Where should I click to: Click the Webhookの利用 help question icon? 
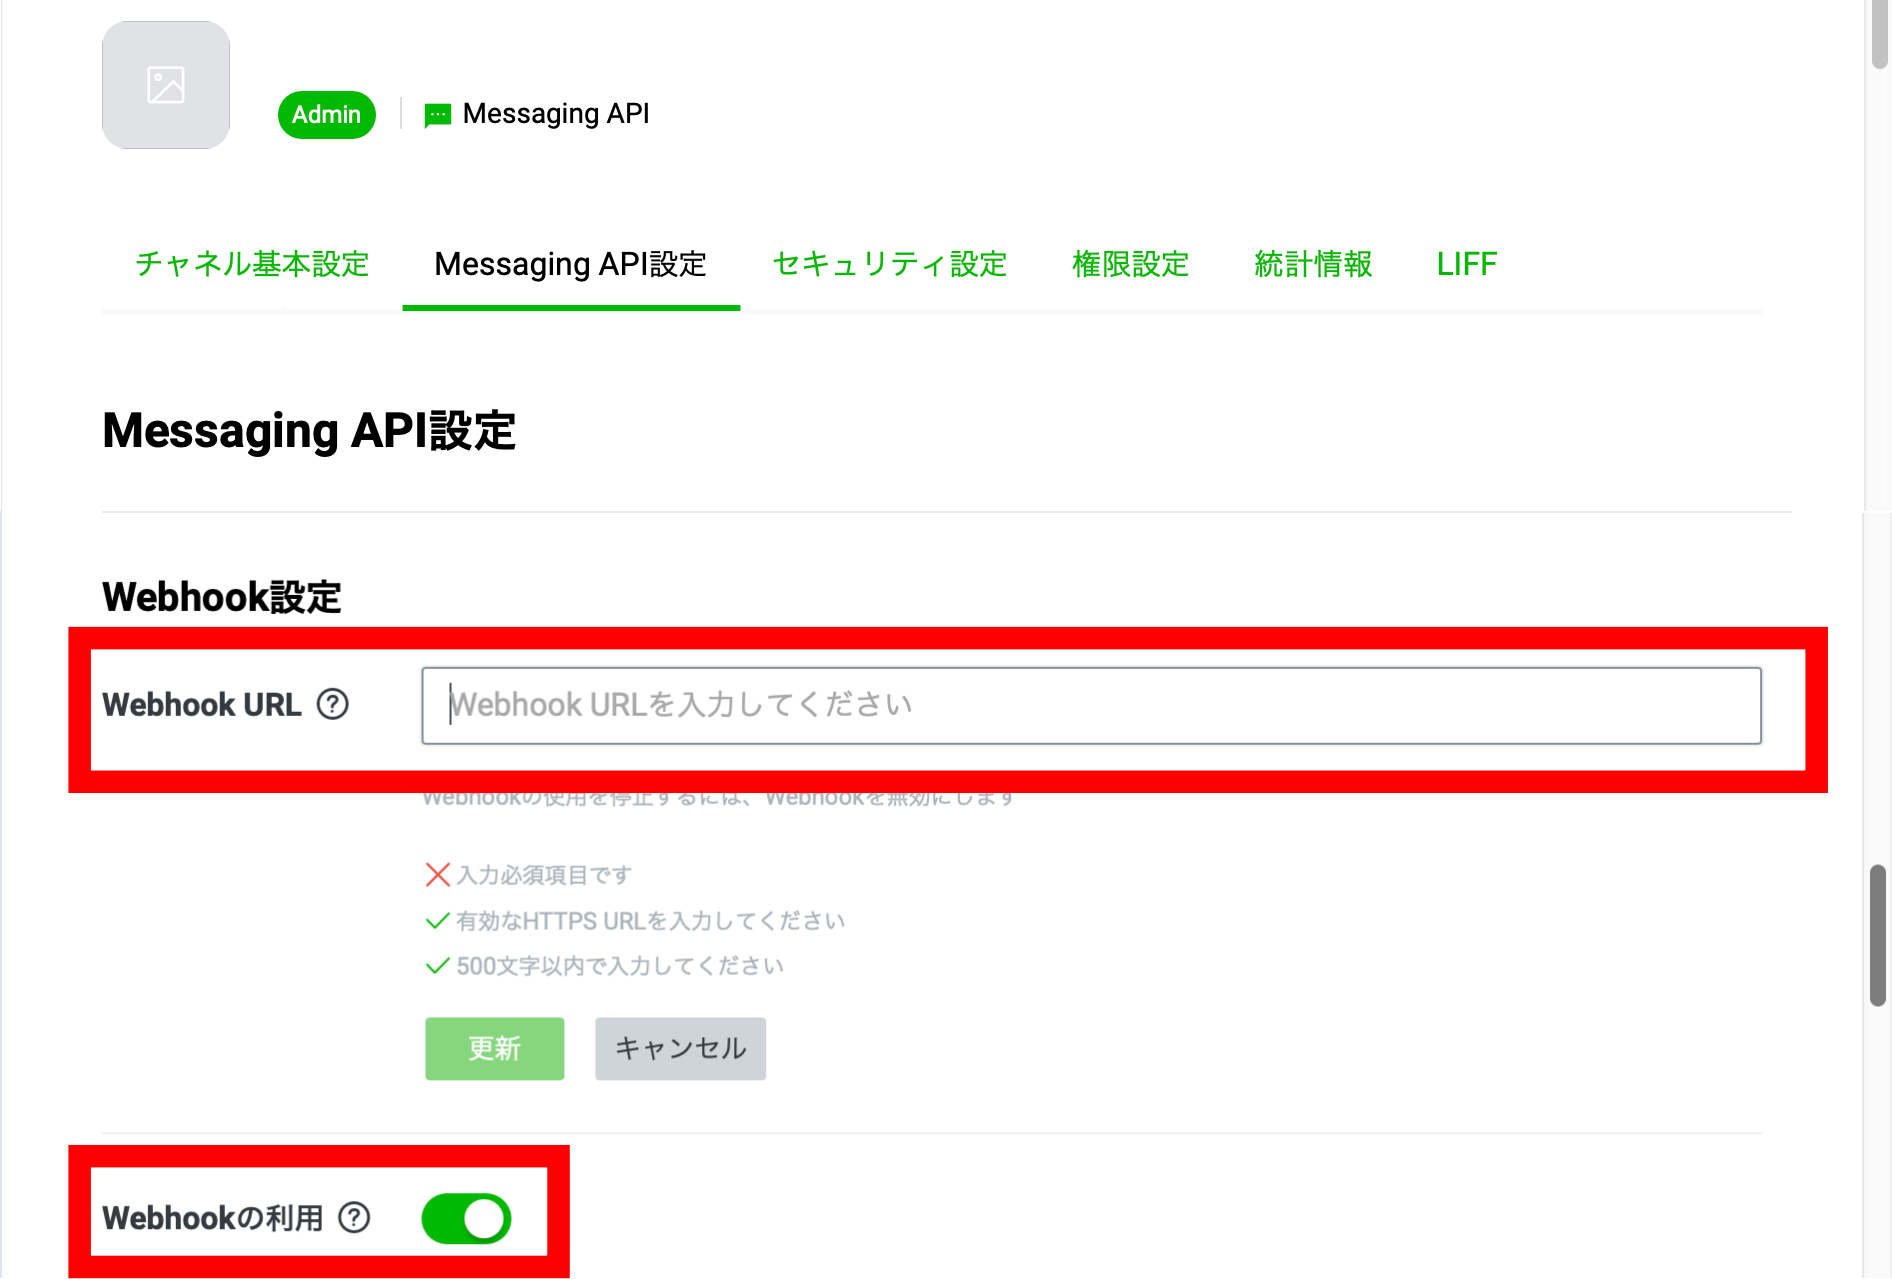point(354,1218)
